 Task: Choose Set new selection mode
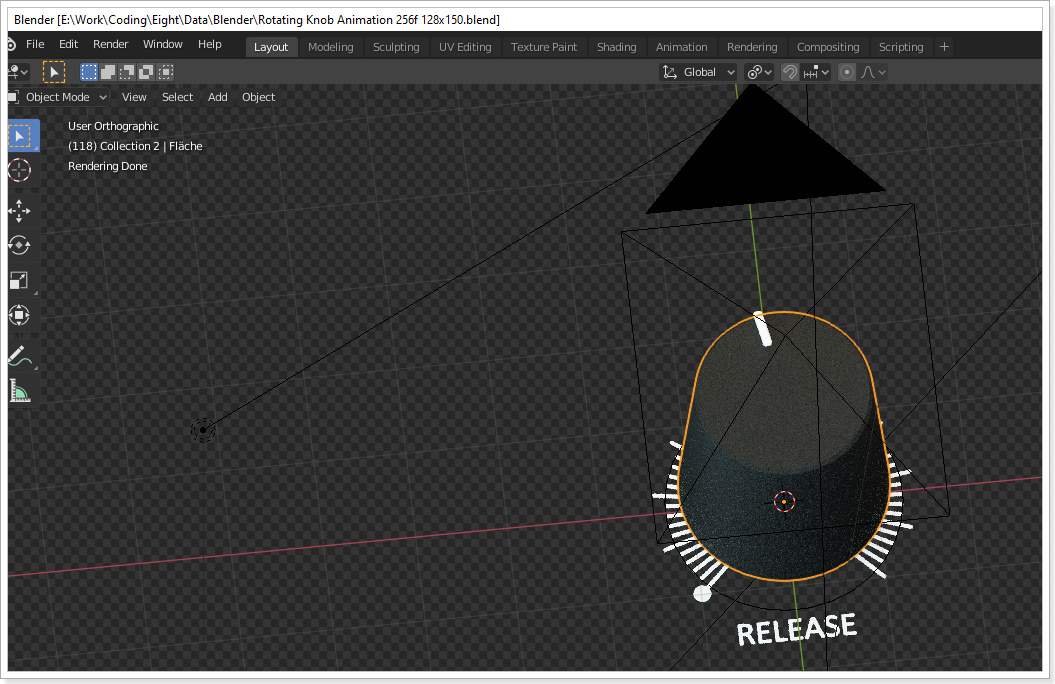pos(89,72)
